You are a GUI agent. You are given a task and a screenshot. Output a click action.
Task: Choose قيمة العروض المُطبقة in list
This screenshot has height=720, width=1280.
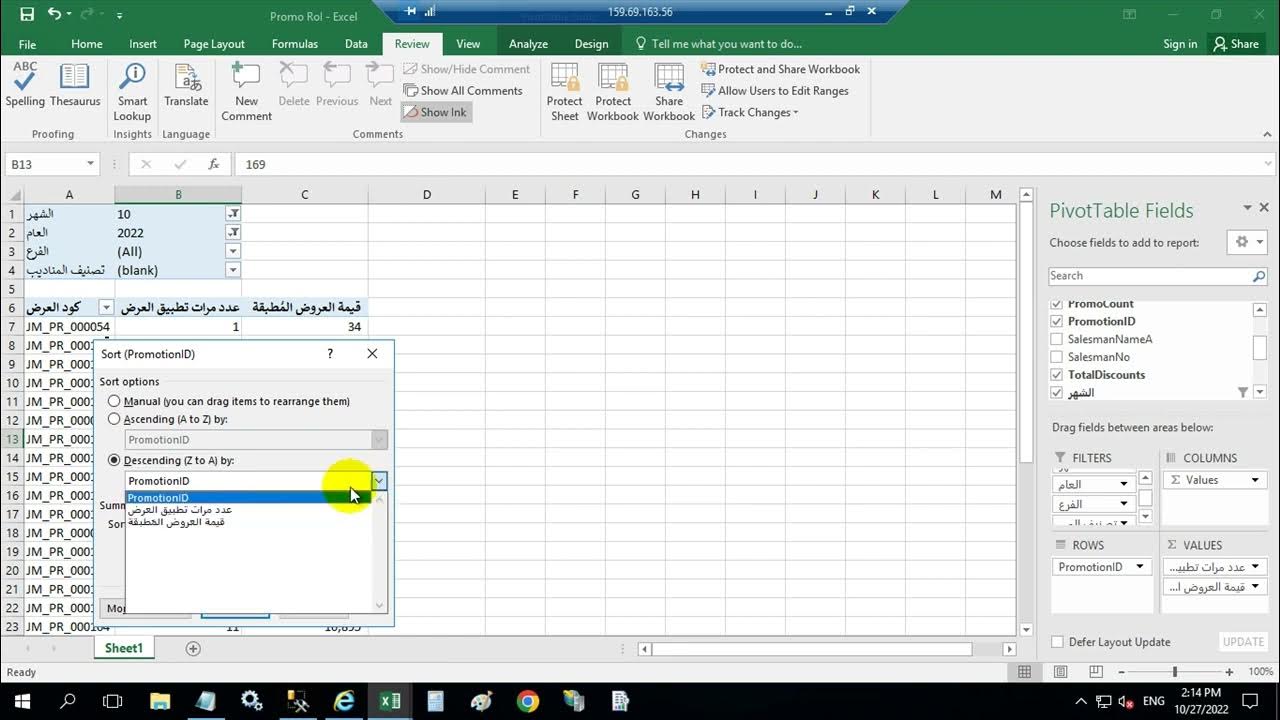[248, 521]
